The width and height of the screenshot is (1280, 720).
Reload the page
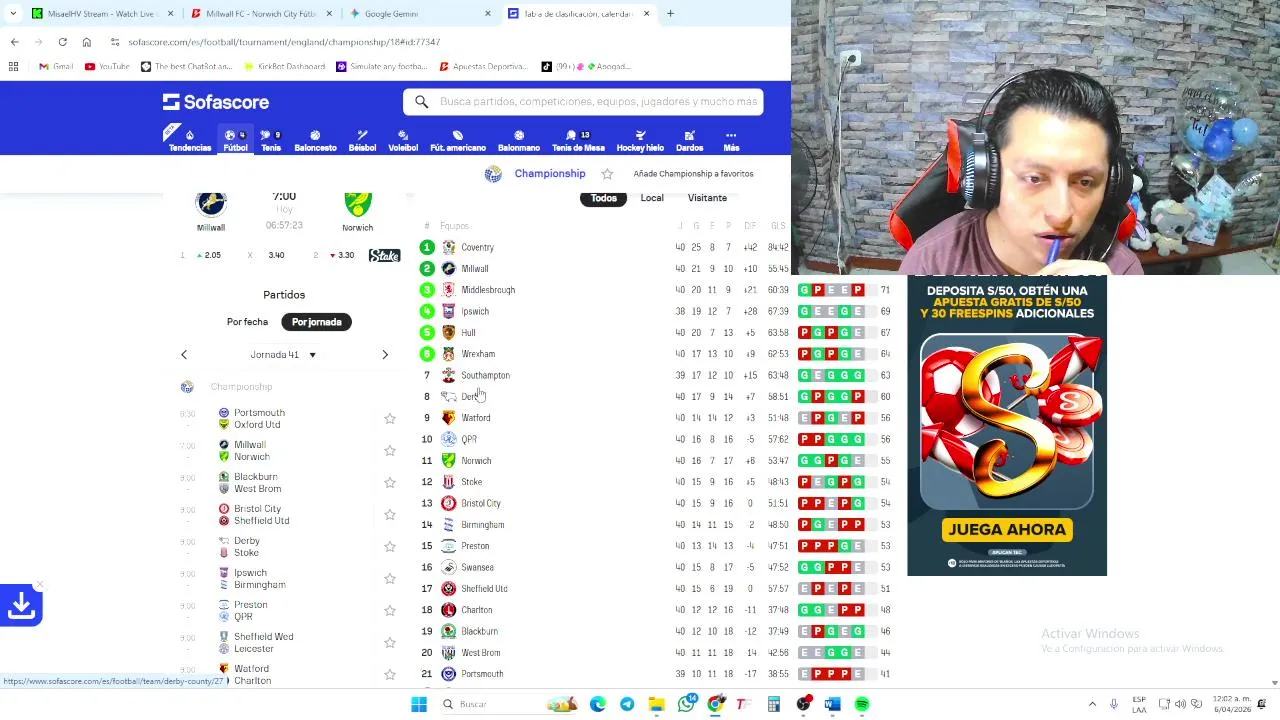(62, 42)
